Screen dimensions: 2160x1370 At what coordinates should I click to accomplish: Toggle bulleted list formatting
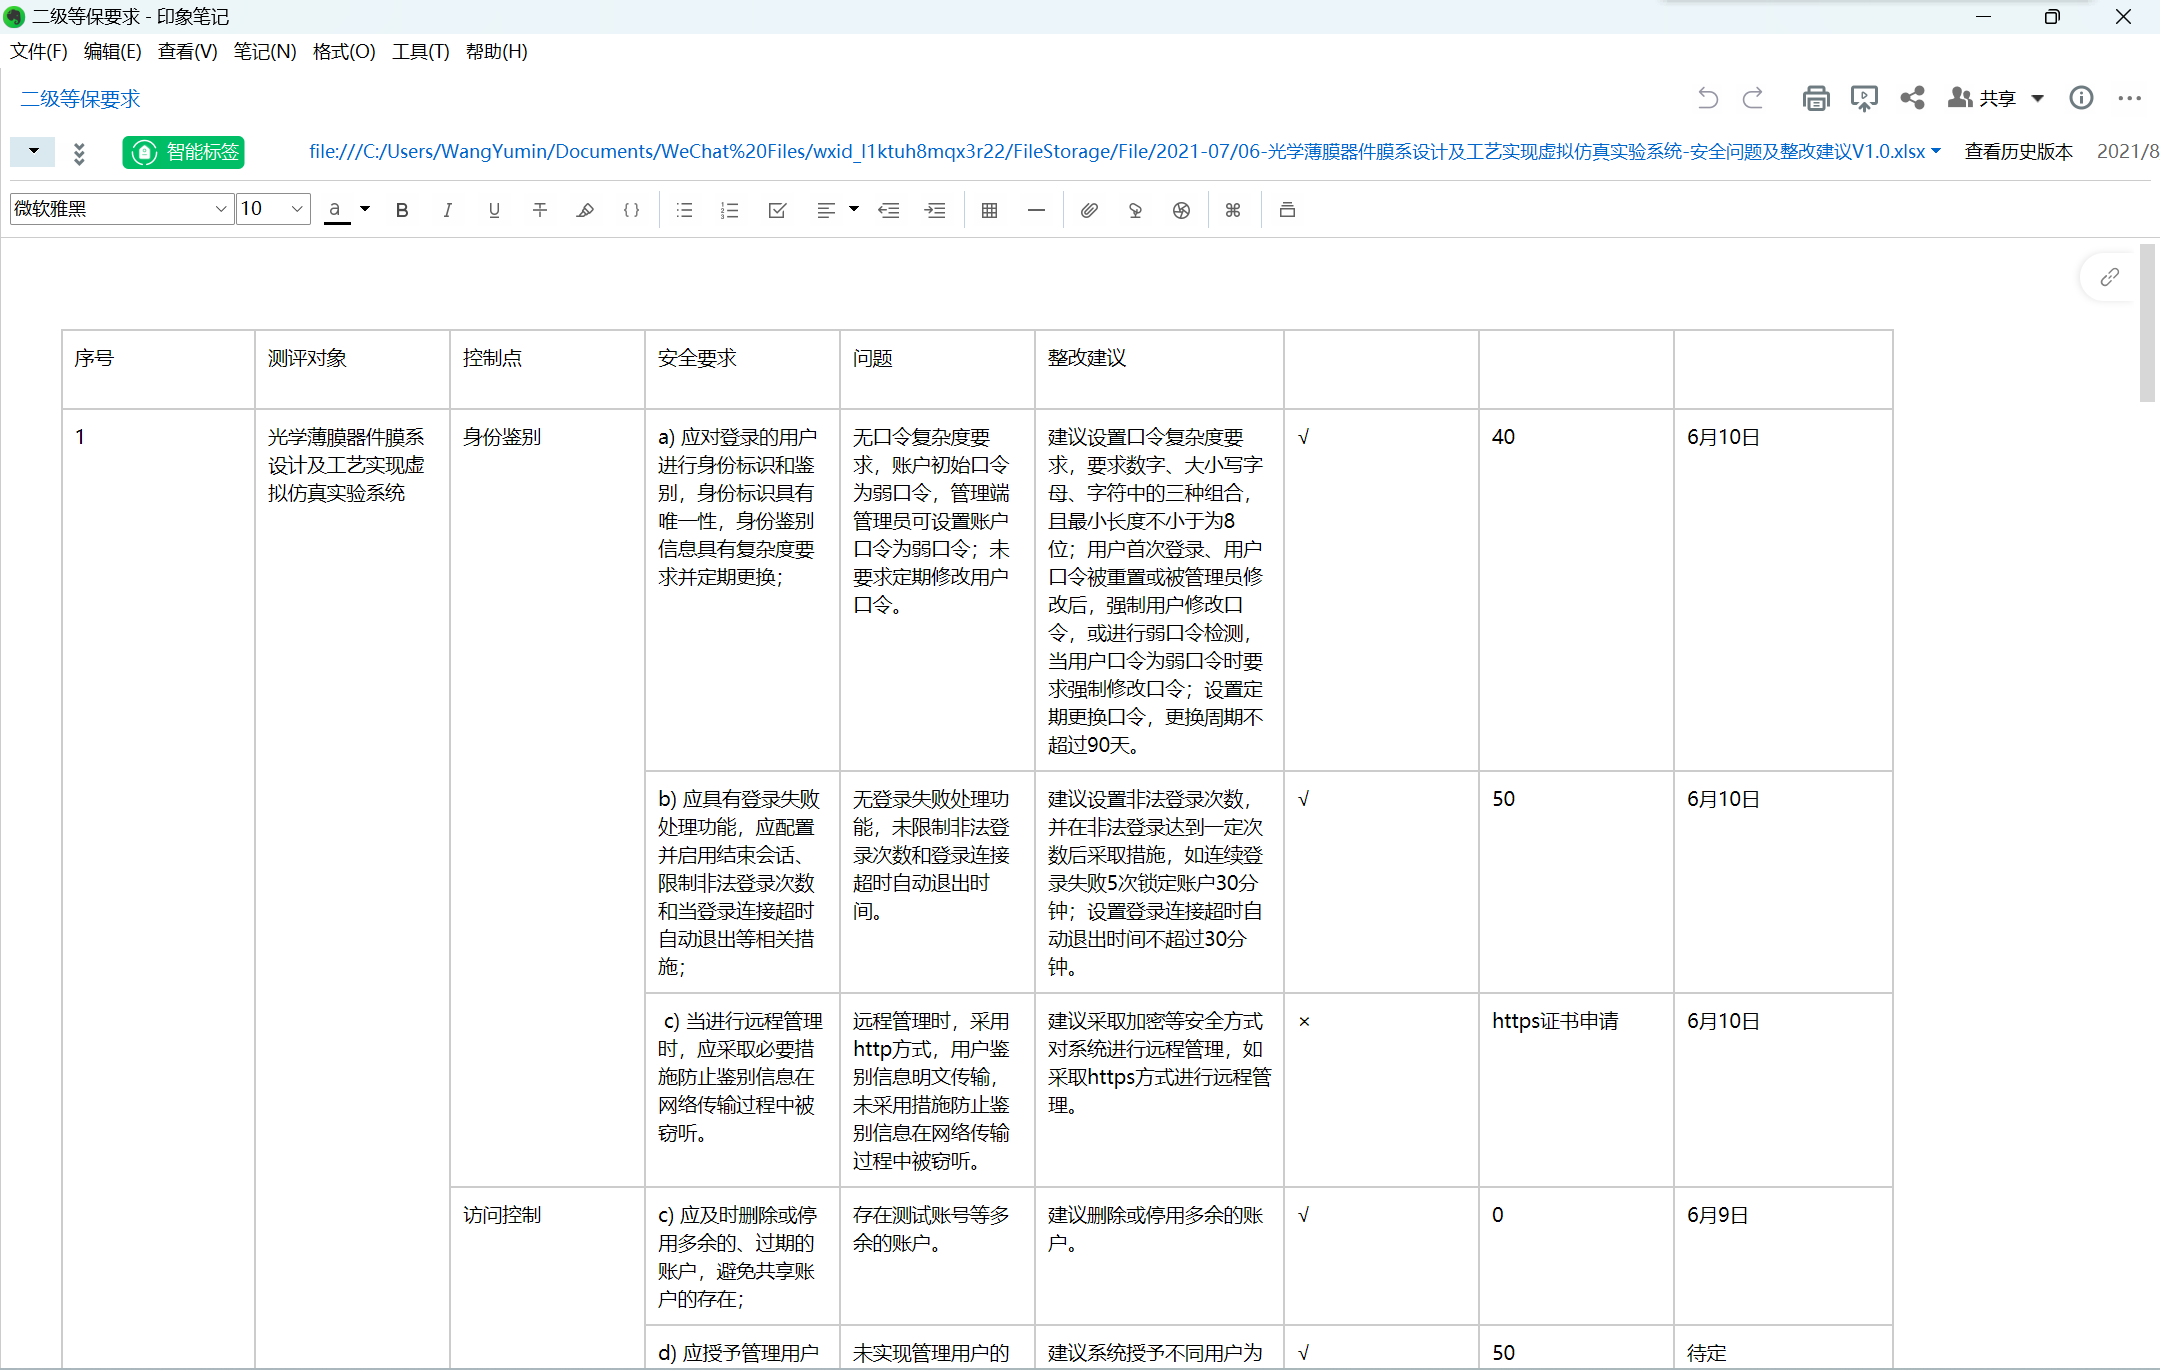[x=684, y=210]
